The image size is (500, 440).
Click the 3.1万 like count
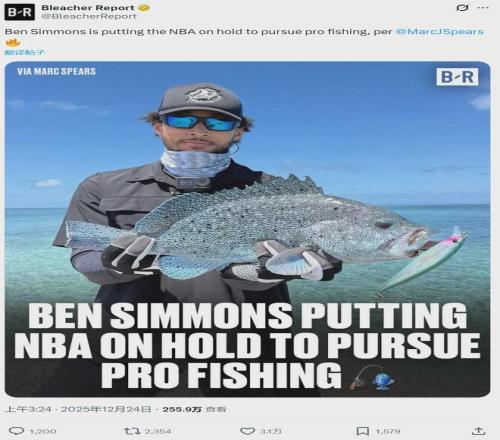pyautogui.click(x=270, y=432)
